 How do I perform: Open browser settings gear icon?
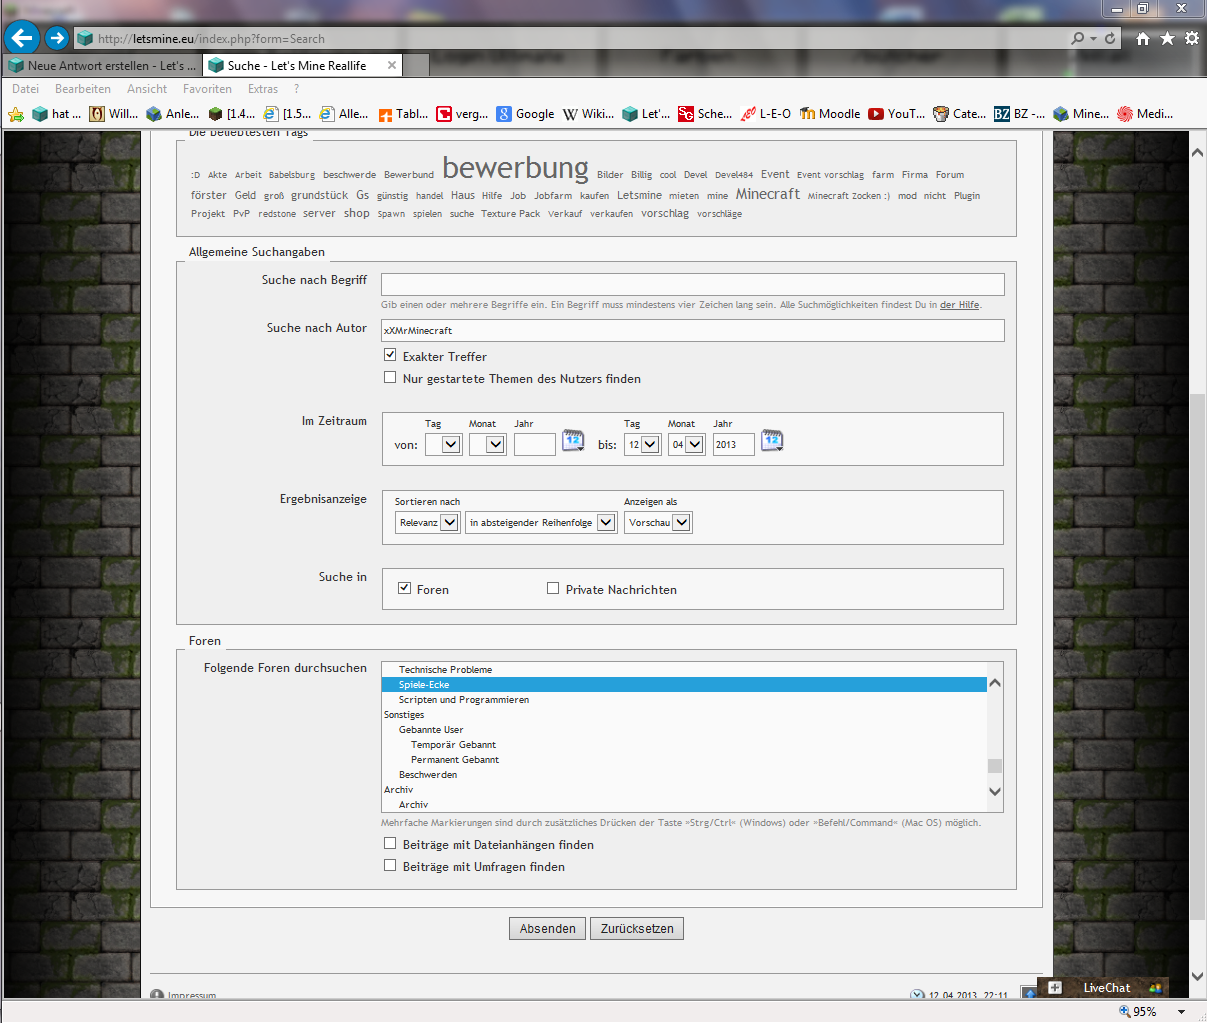pos(1191,38)
